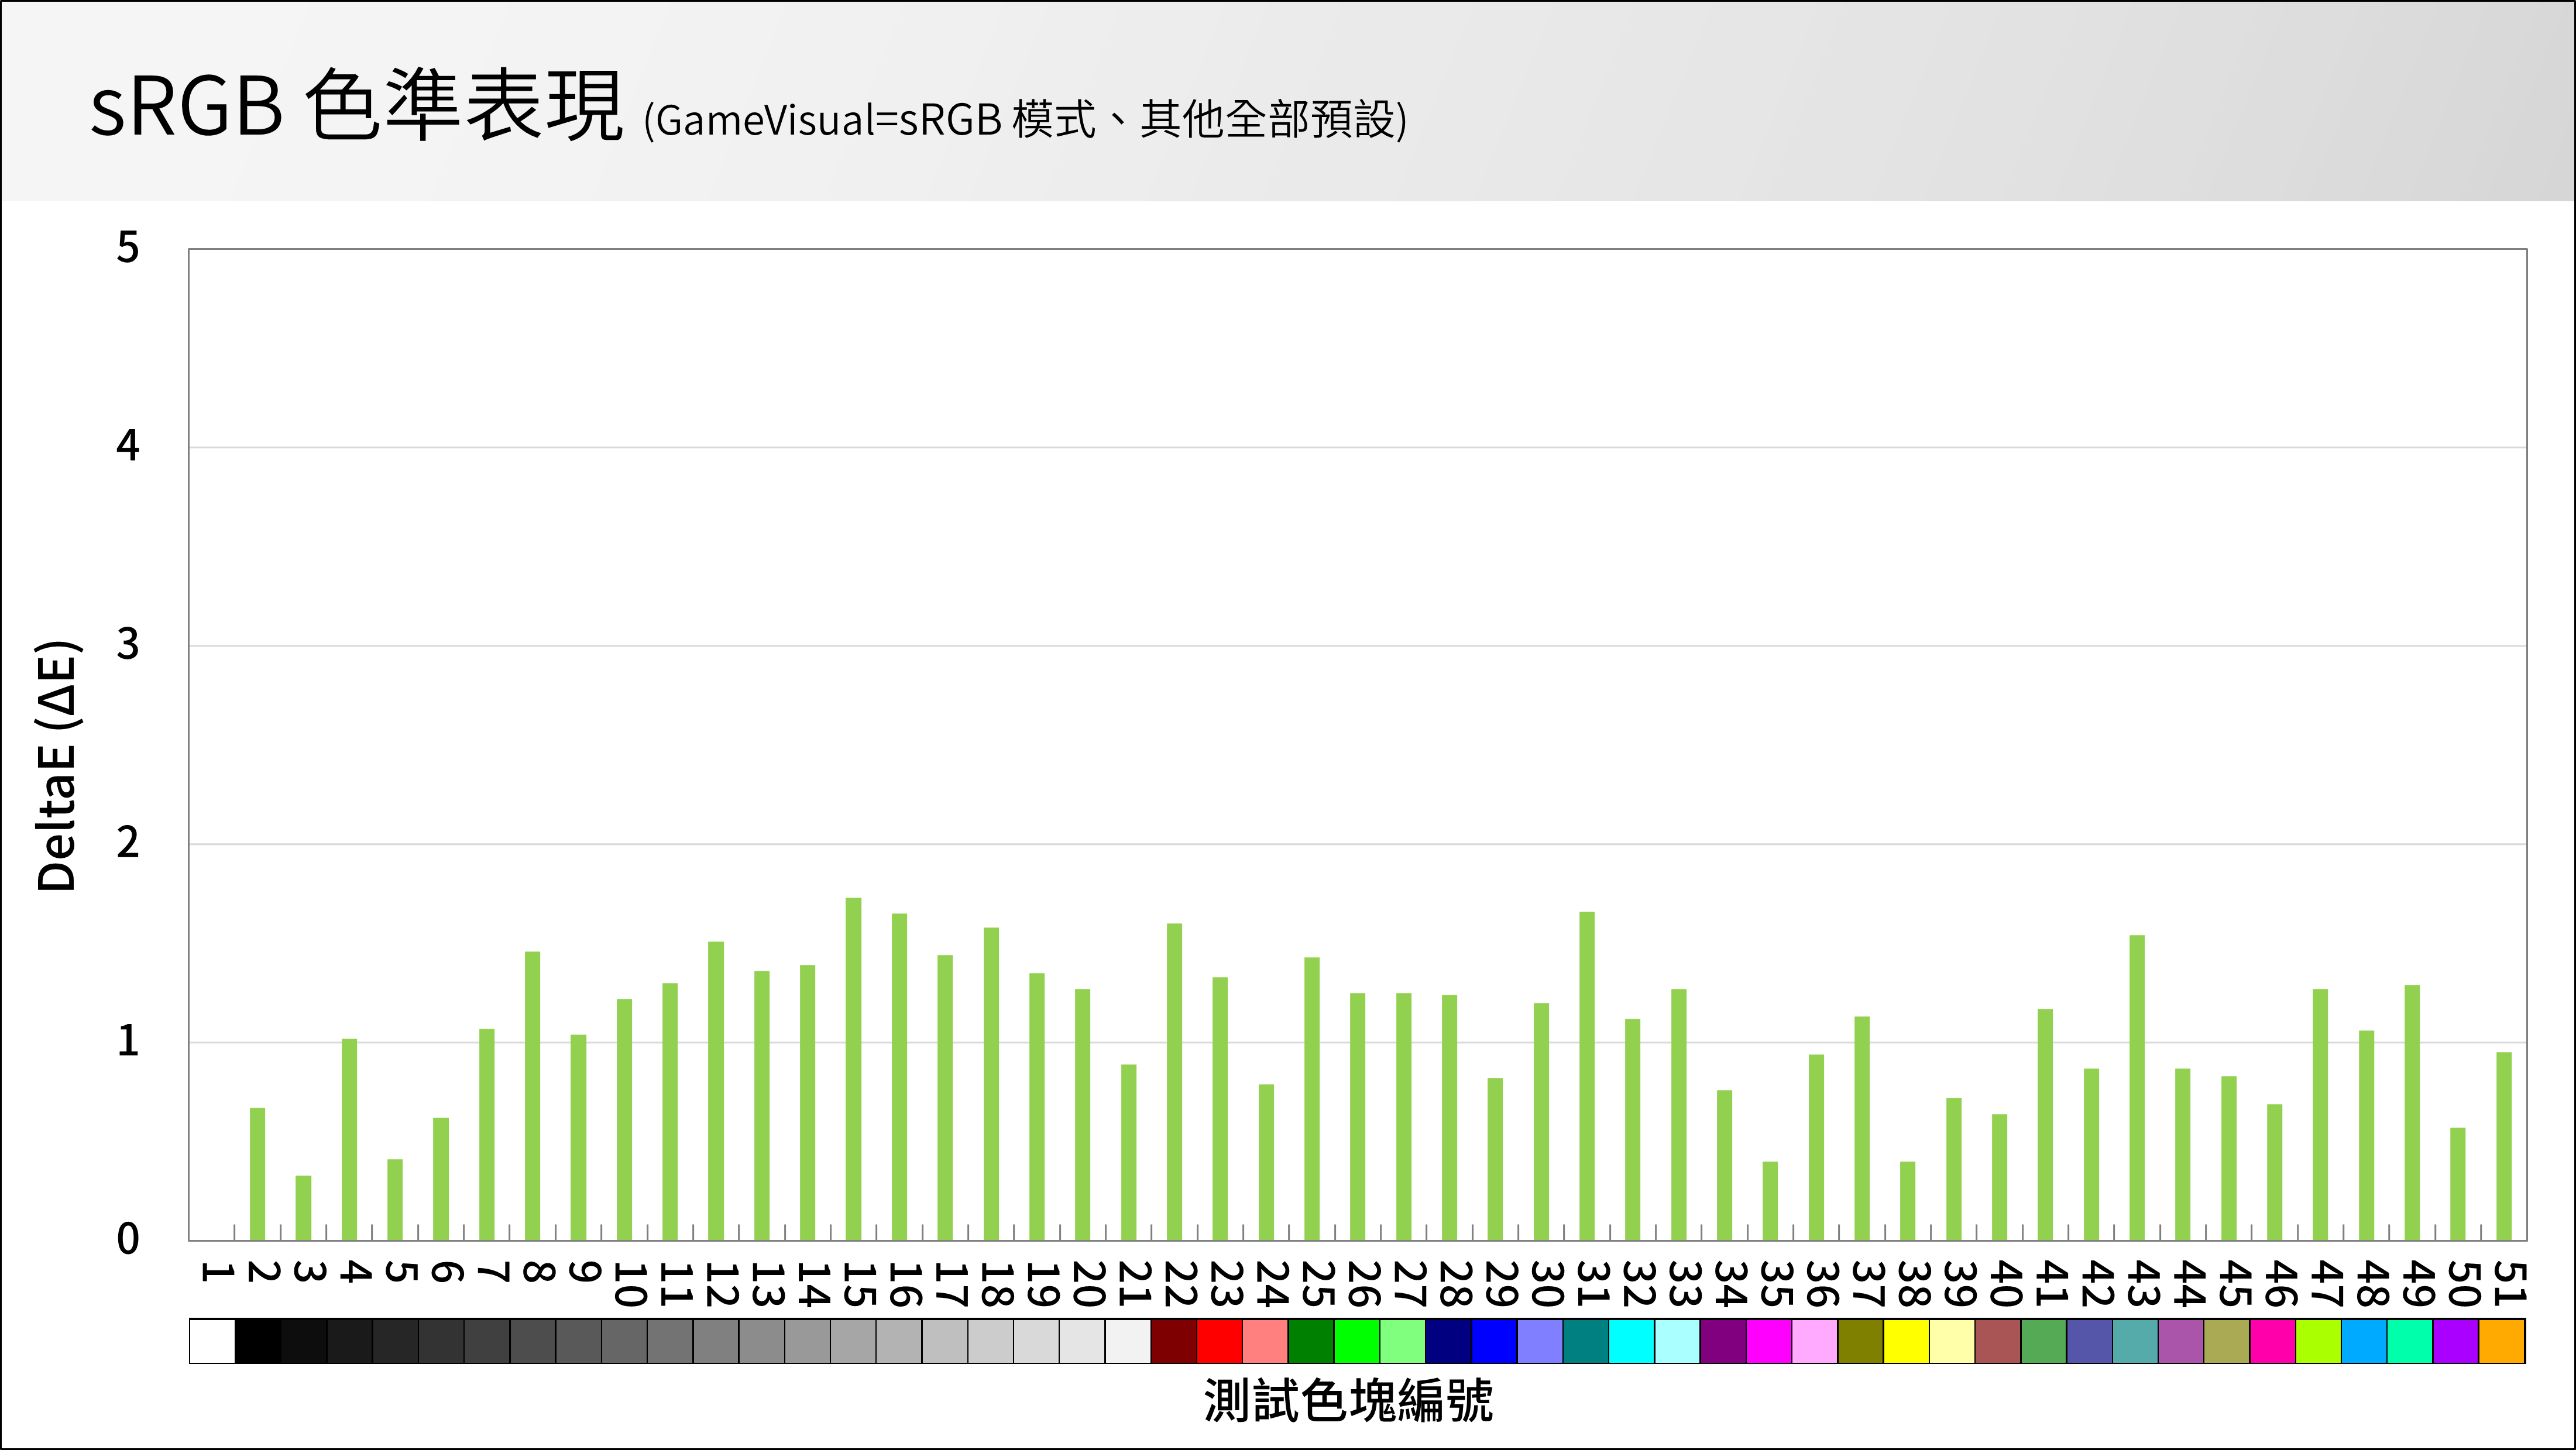Image resolution: width=2576 pixels, height=1450 pixels.
Task: Click the short bar above number 35
Action: pos(1769,1201)
